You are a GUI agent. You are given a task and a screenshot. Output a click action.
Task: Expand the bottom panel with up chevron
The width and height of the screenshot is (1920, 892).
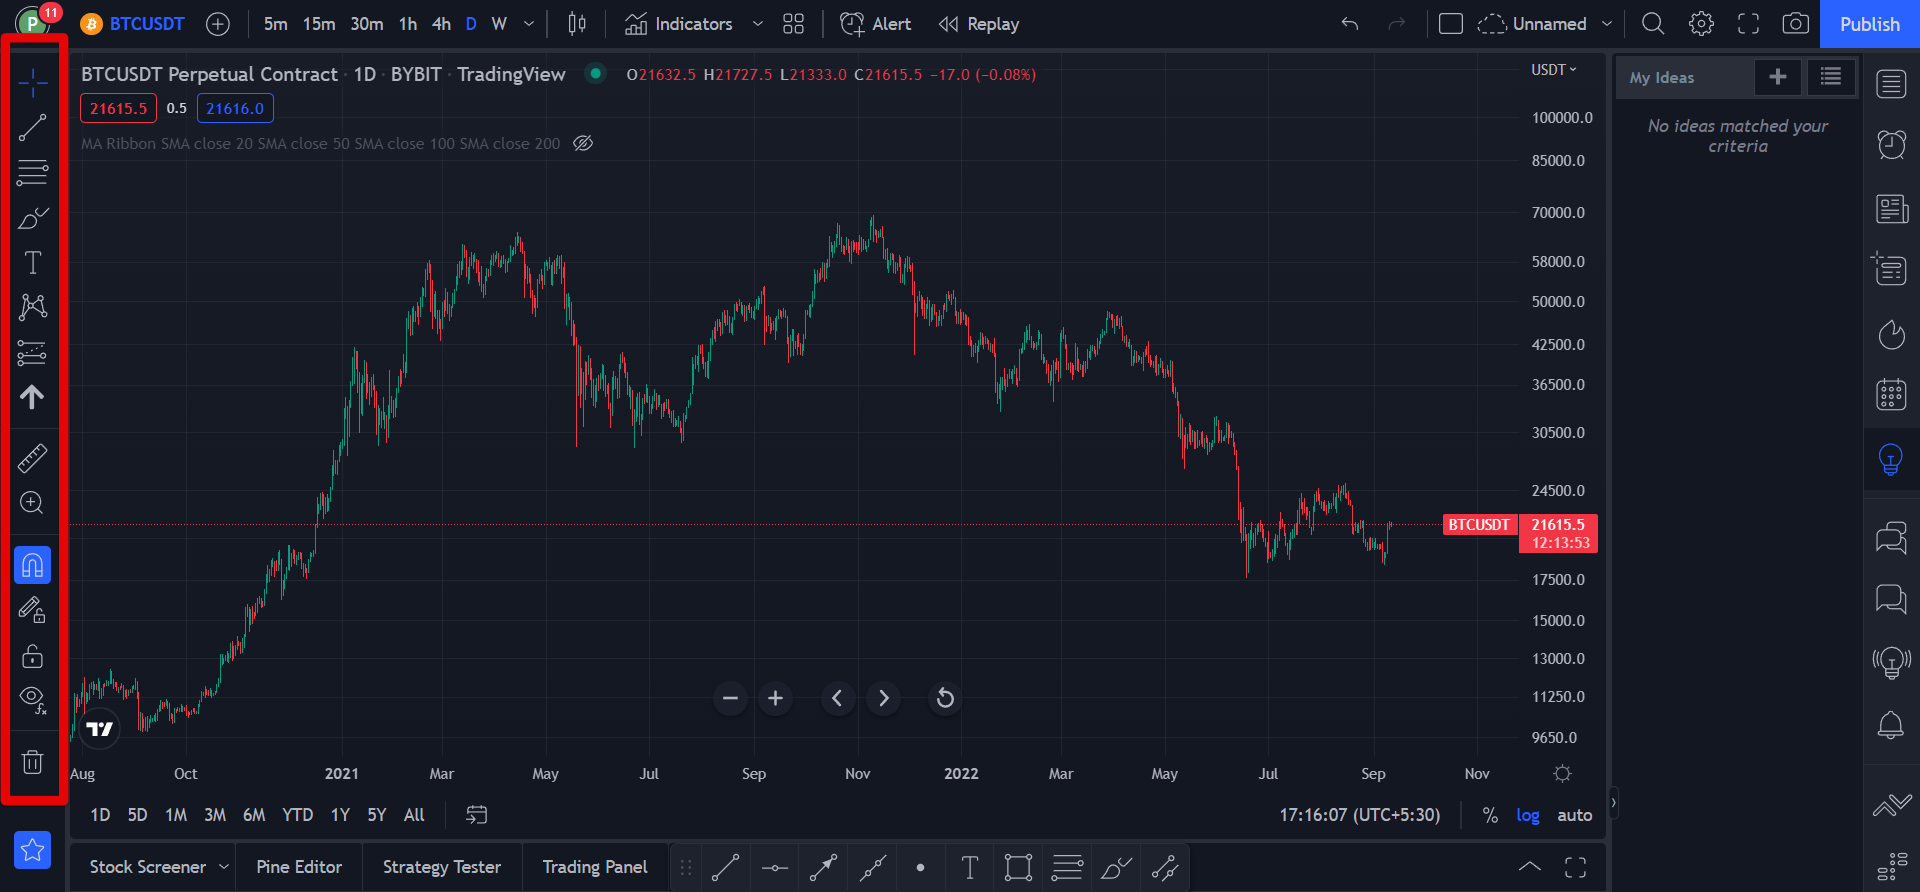[x=1530, y=867]
